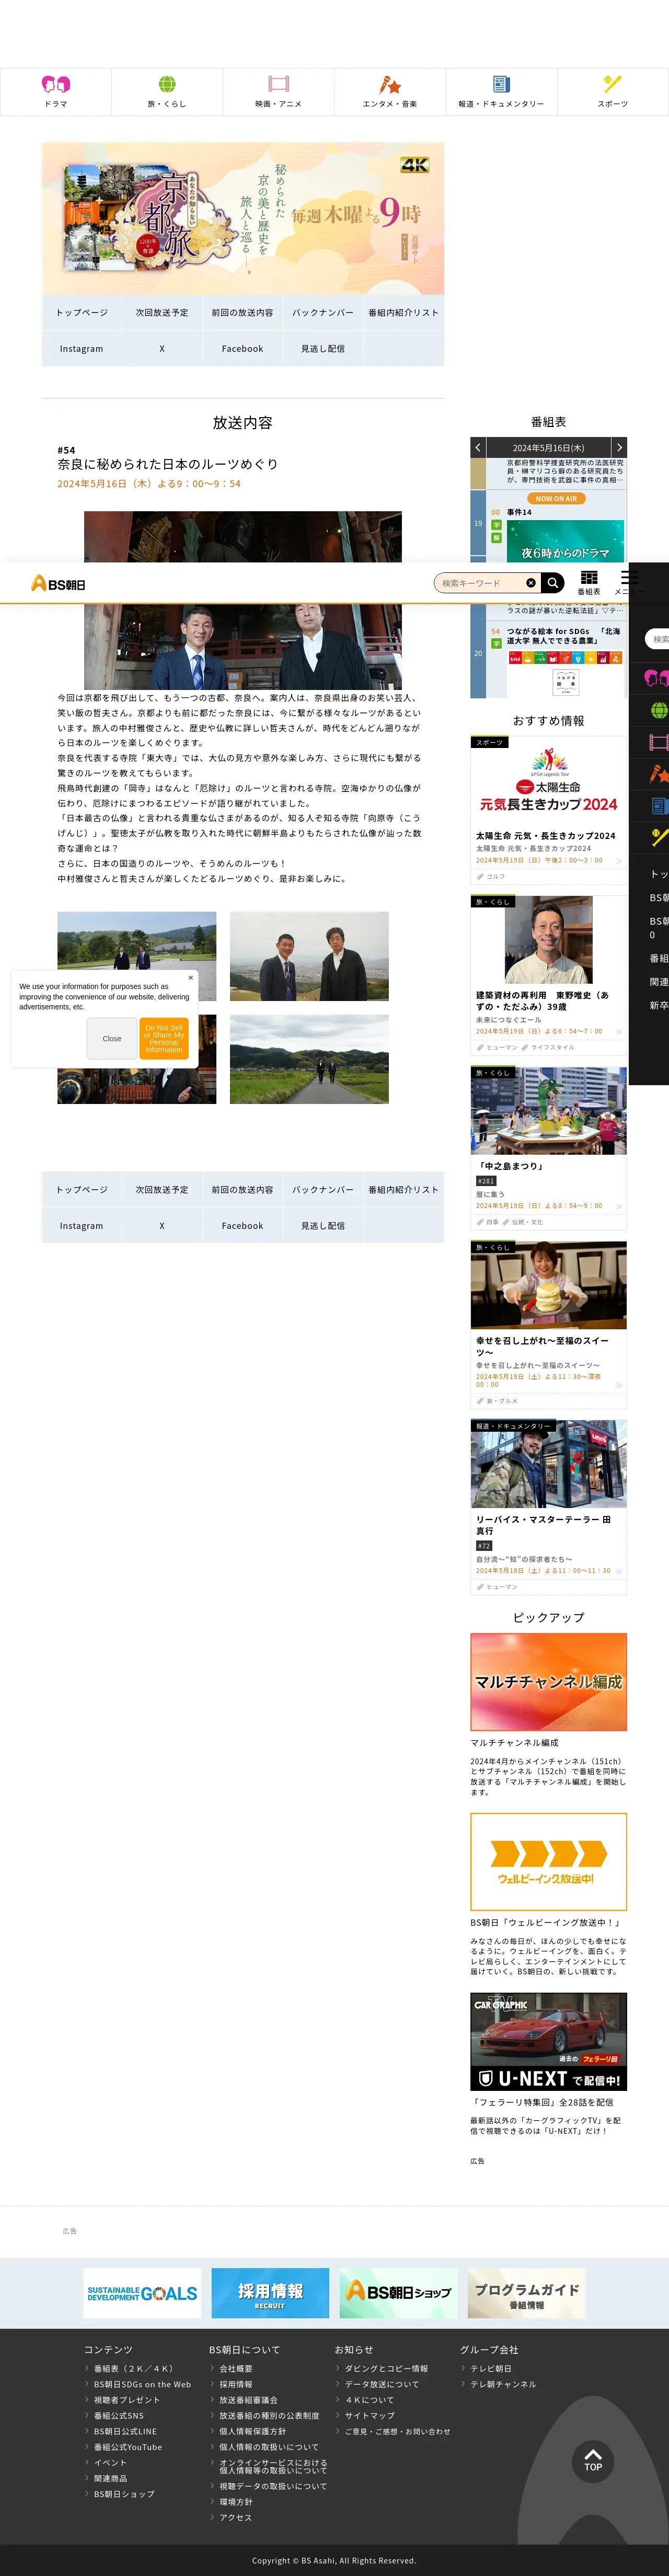The image size is (669, 2576).
Task: Click the U-NEXT Car Graphic banner
Action: 549,2042
